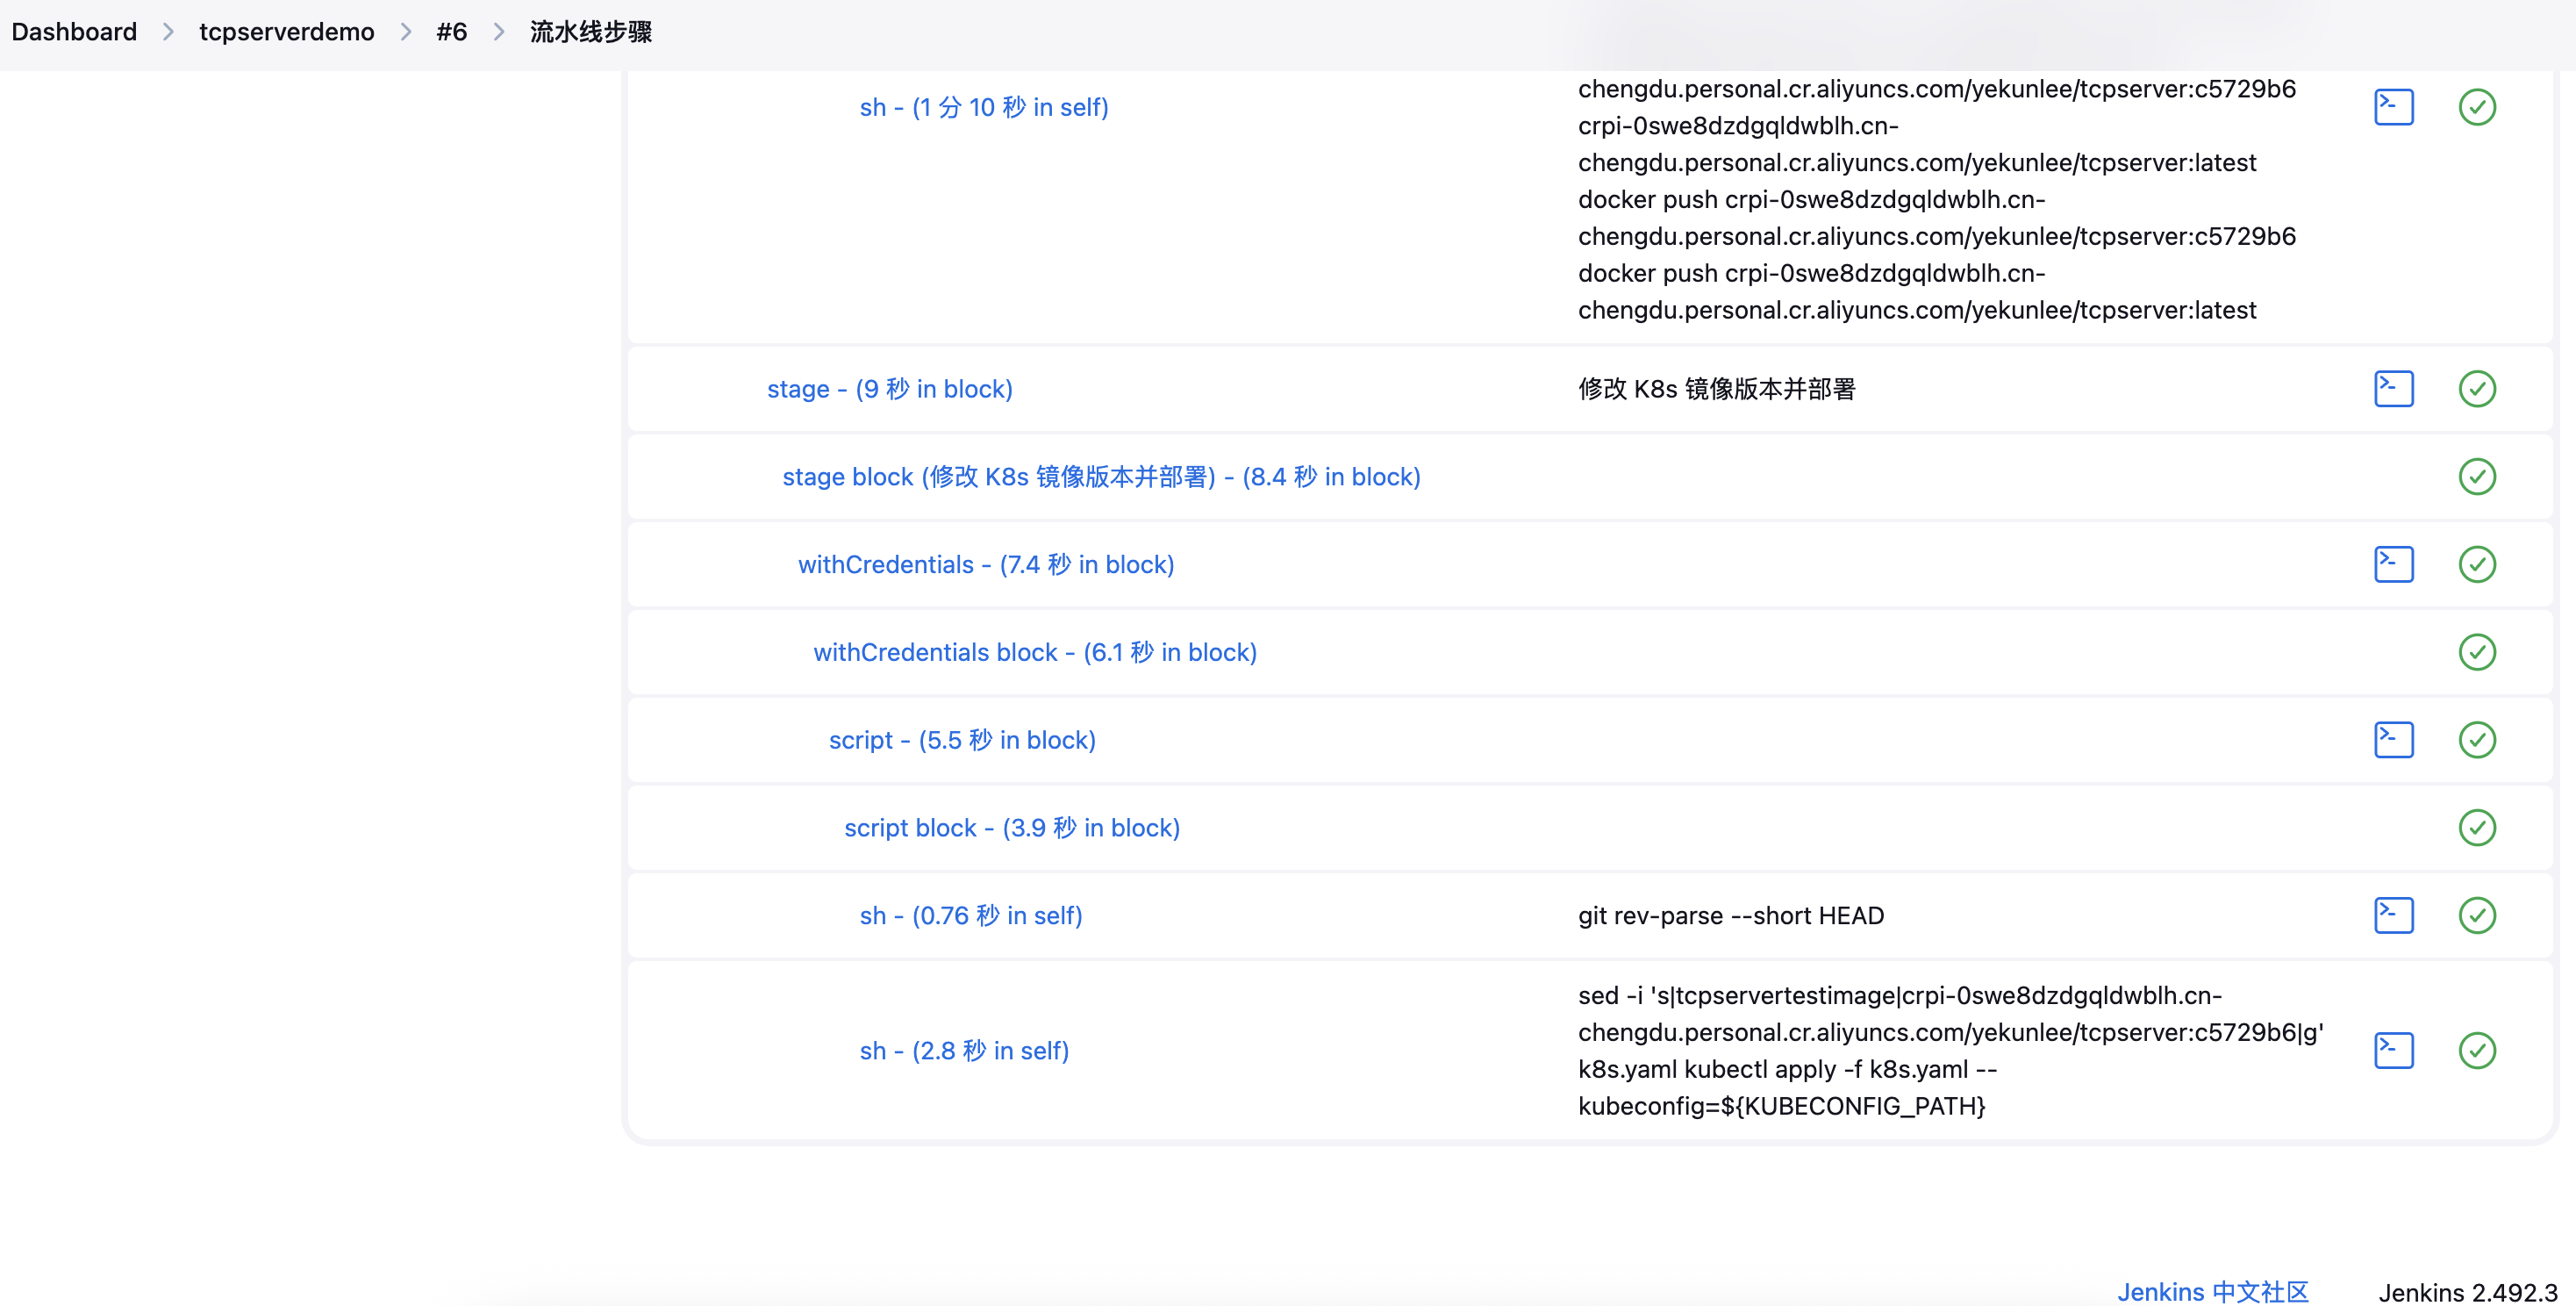Open console icon for K8s deploy stage
Screen dimensions: 2576x1306
point(2393,389)
